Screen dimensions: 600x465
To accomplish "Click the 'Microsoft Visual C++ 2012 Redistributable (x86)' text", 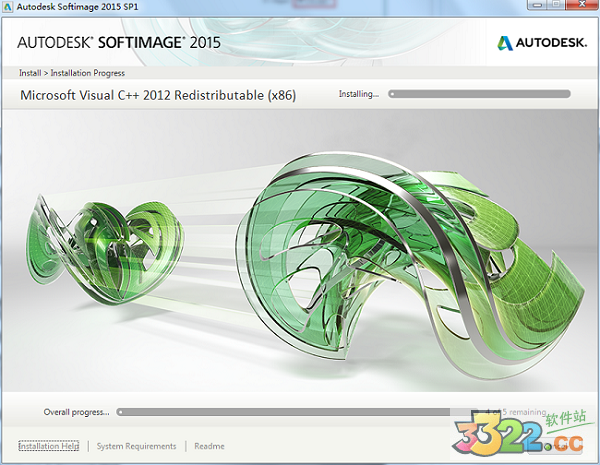I will [158, 95].
